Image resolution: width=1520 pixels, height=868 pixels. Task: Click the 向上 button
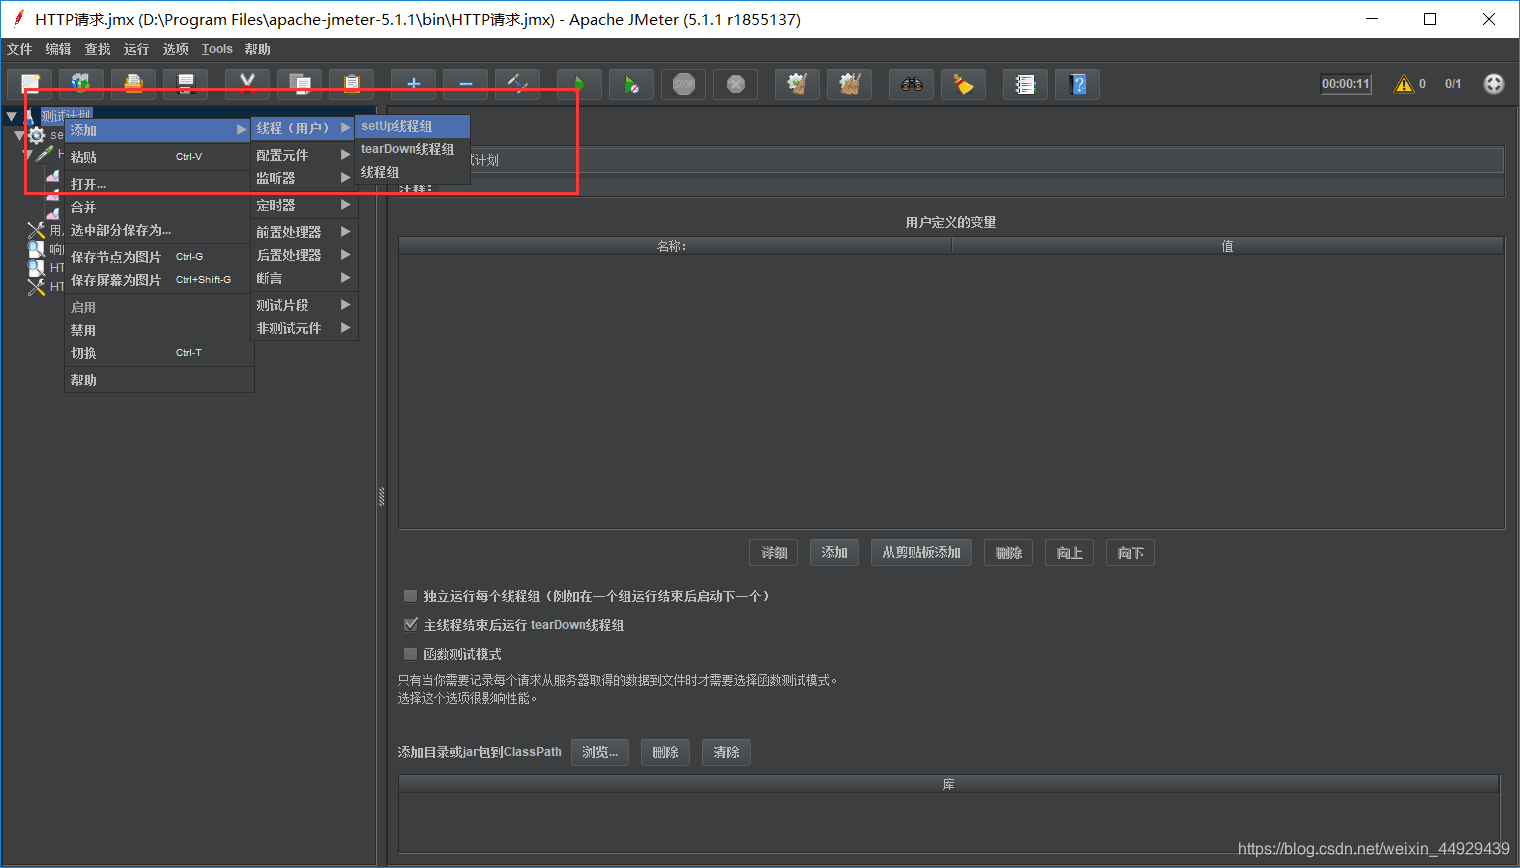coord(1069,553)
